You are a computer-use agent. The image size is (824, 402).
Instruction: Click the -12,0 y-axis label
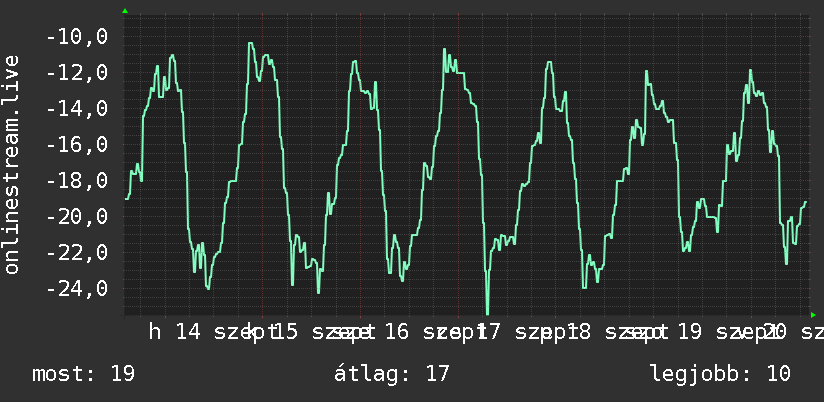tap(77, 73)
